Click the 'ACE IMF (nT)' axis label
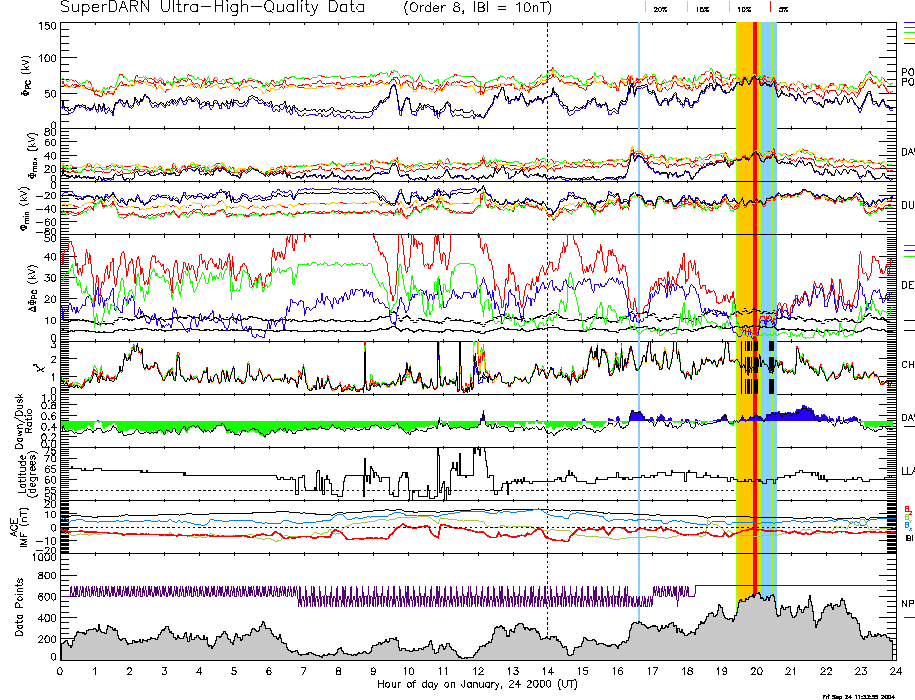This screenshot has height=700, width=915. pos(18,527)
